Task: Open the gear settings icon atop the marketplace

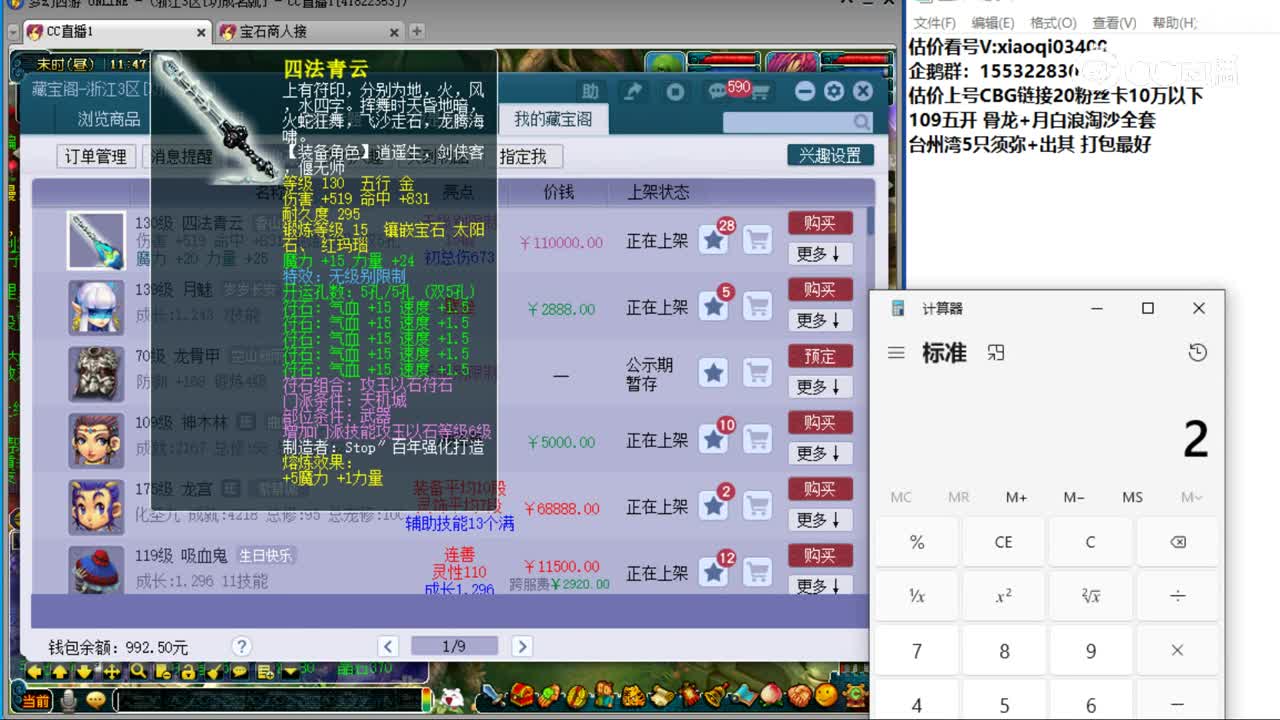Action: point(834,90)
